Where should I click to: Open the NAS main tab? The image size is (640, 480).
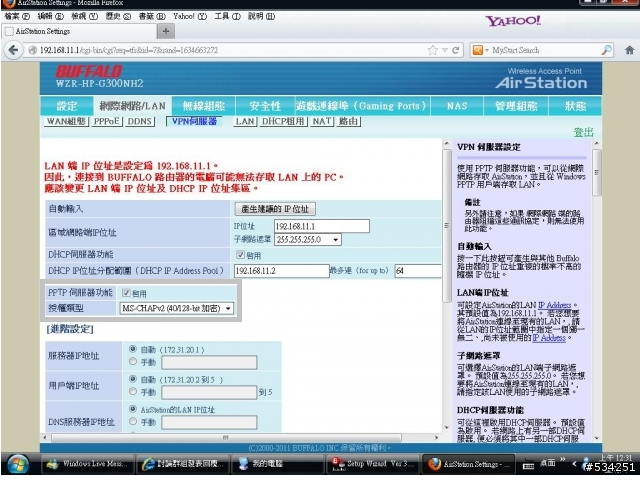(457, 106)
